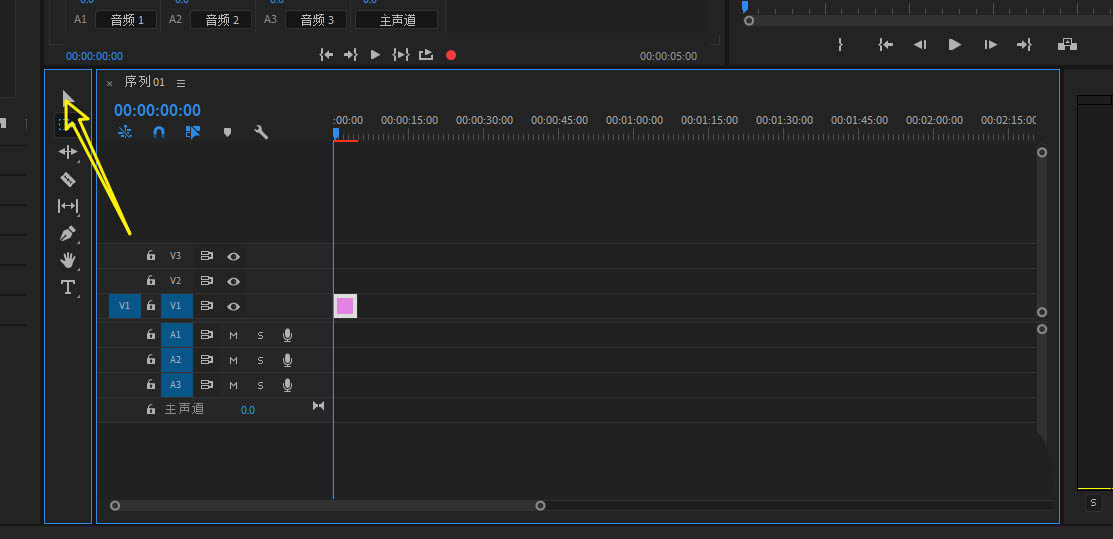Image resolution: width=1113 pixels, height=539 pixels.
Task: Add a marker to the timeline
Action: click(x=227, y=132)
